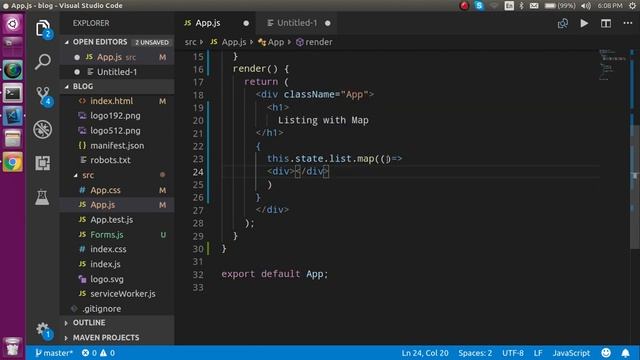
Task: Open the Debug view (crossed bug icon)
Action: pos(43,129)
